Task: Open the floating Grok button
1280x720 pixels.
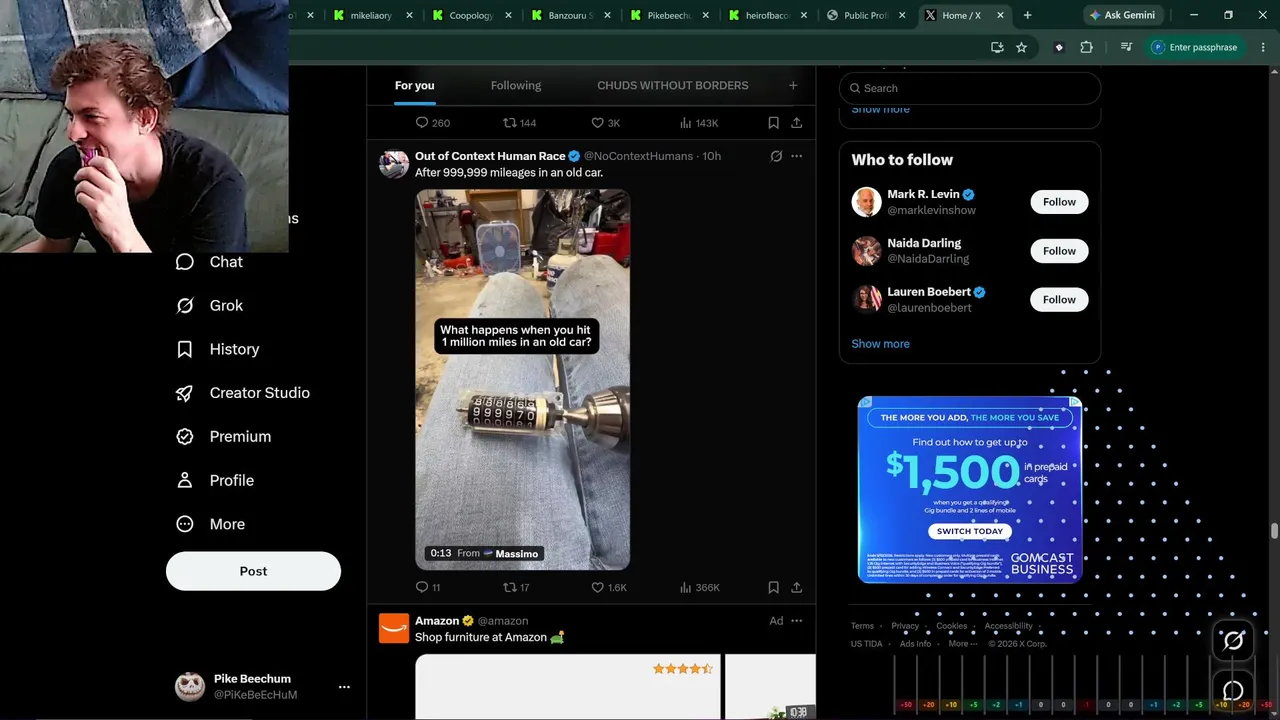Action: click(1233, 641)
